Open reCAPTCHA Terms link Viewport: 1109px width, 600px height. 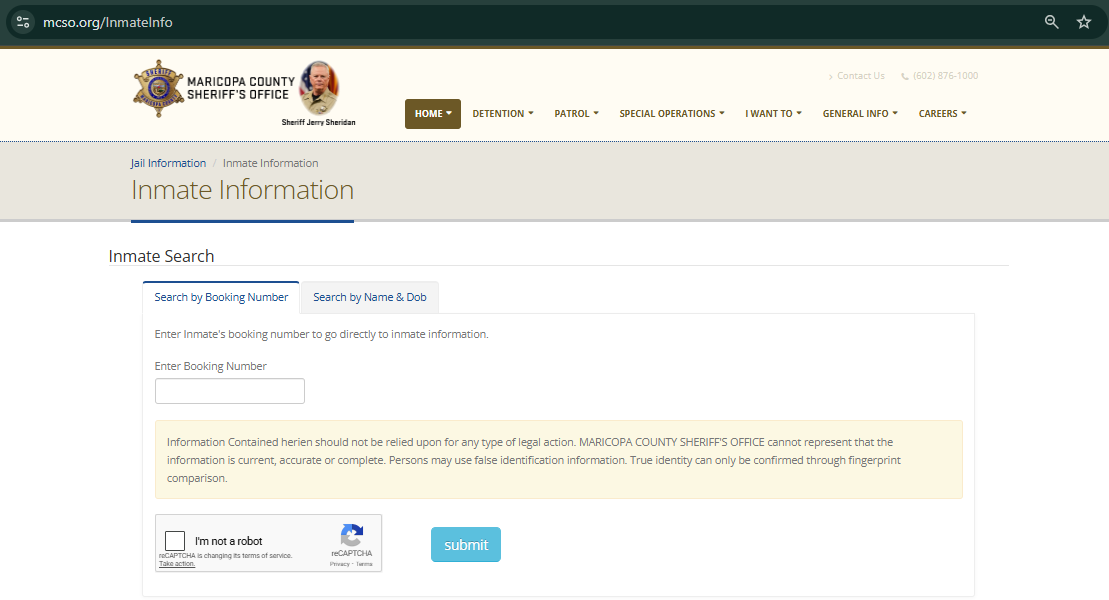[364, 564]
